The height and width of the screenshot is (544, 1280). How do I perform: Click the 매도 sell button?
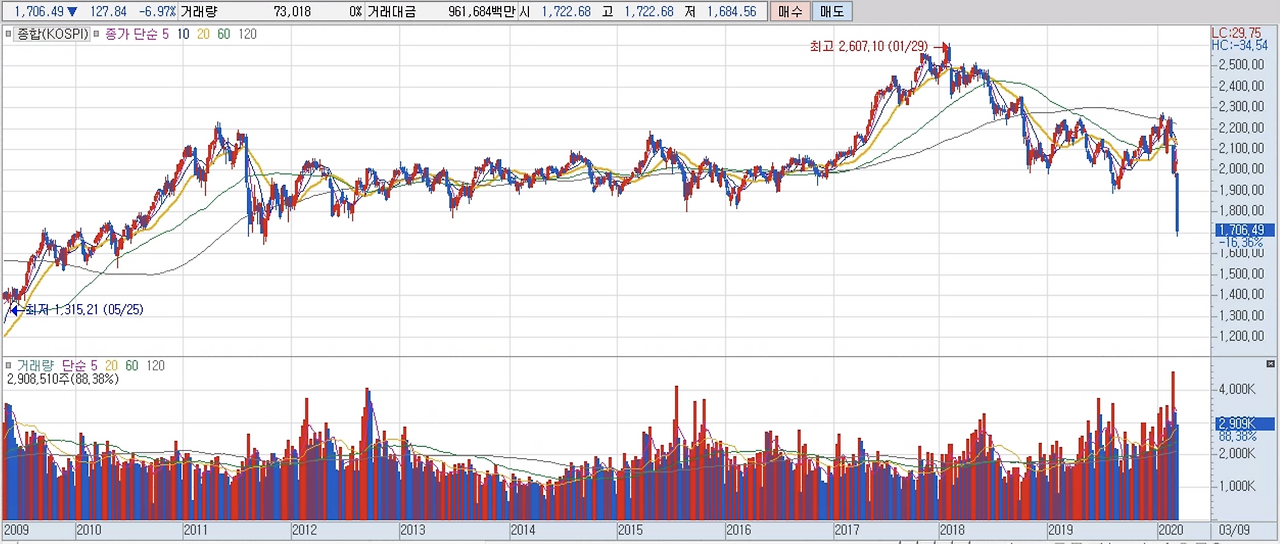[x=832, y=12]
